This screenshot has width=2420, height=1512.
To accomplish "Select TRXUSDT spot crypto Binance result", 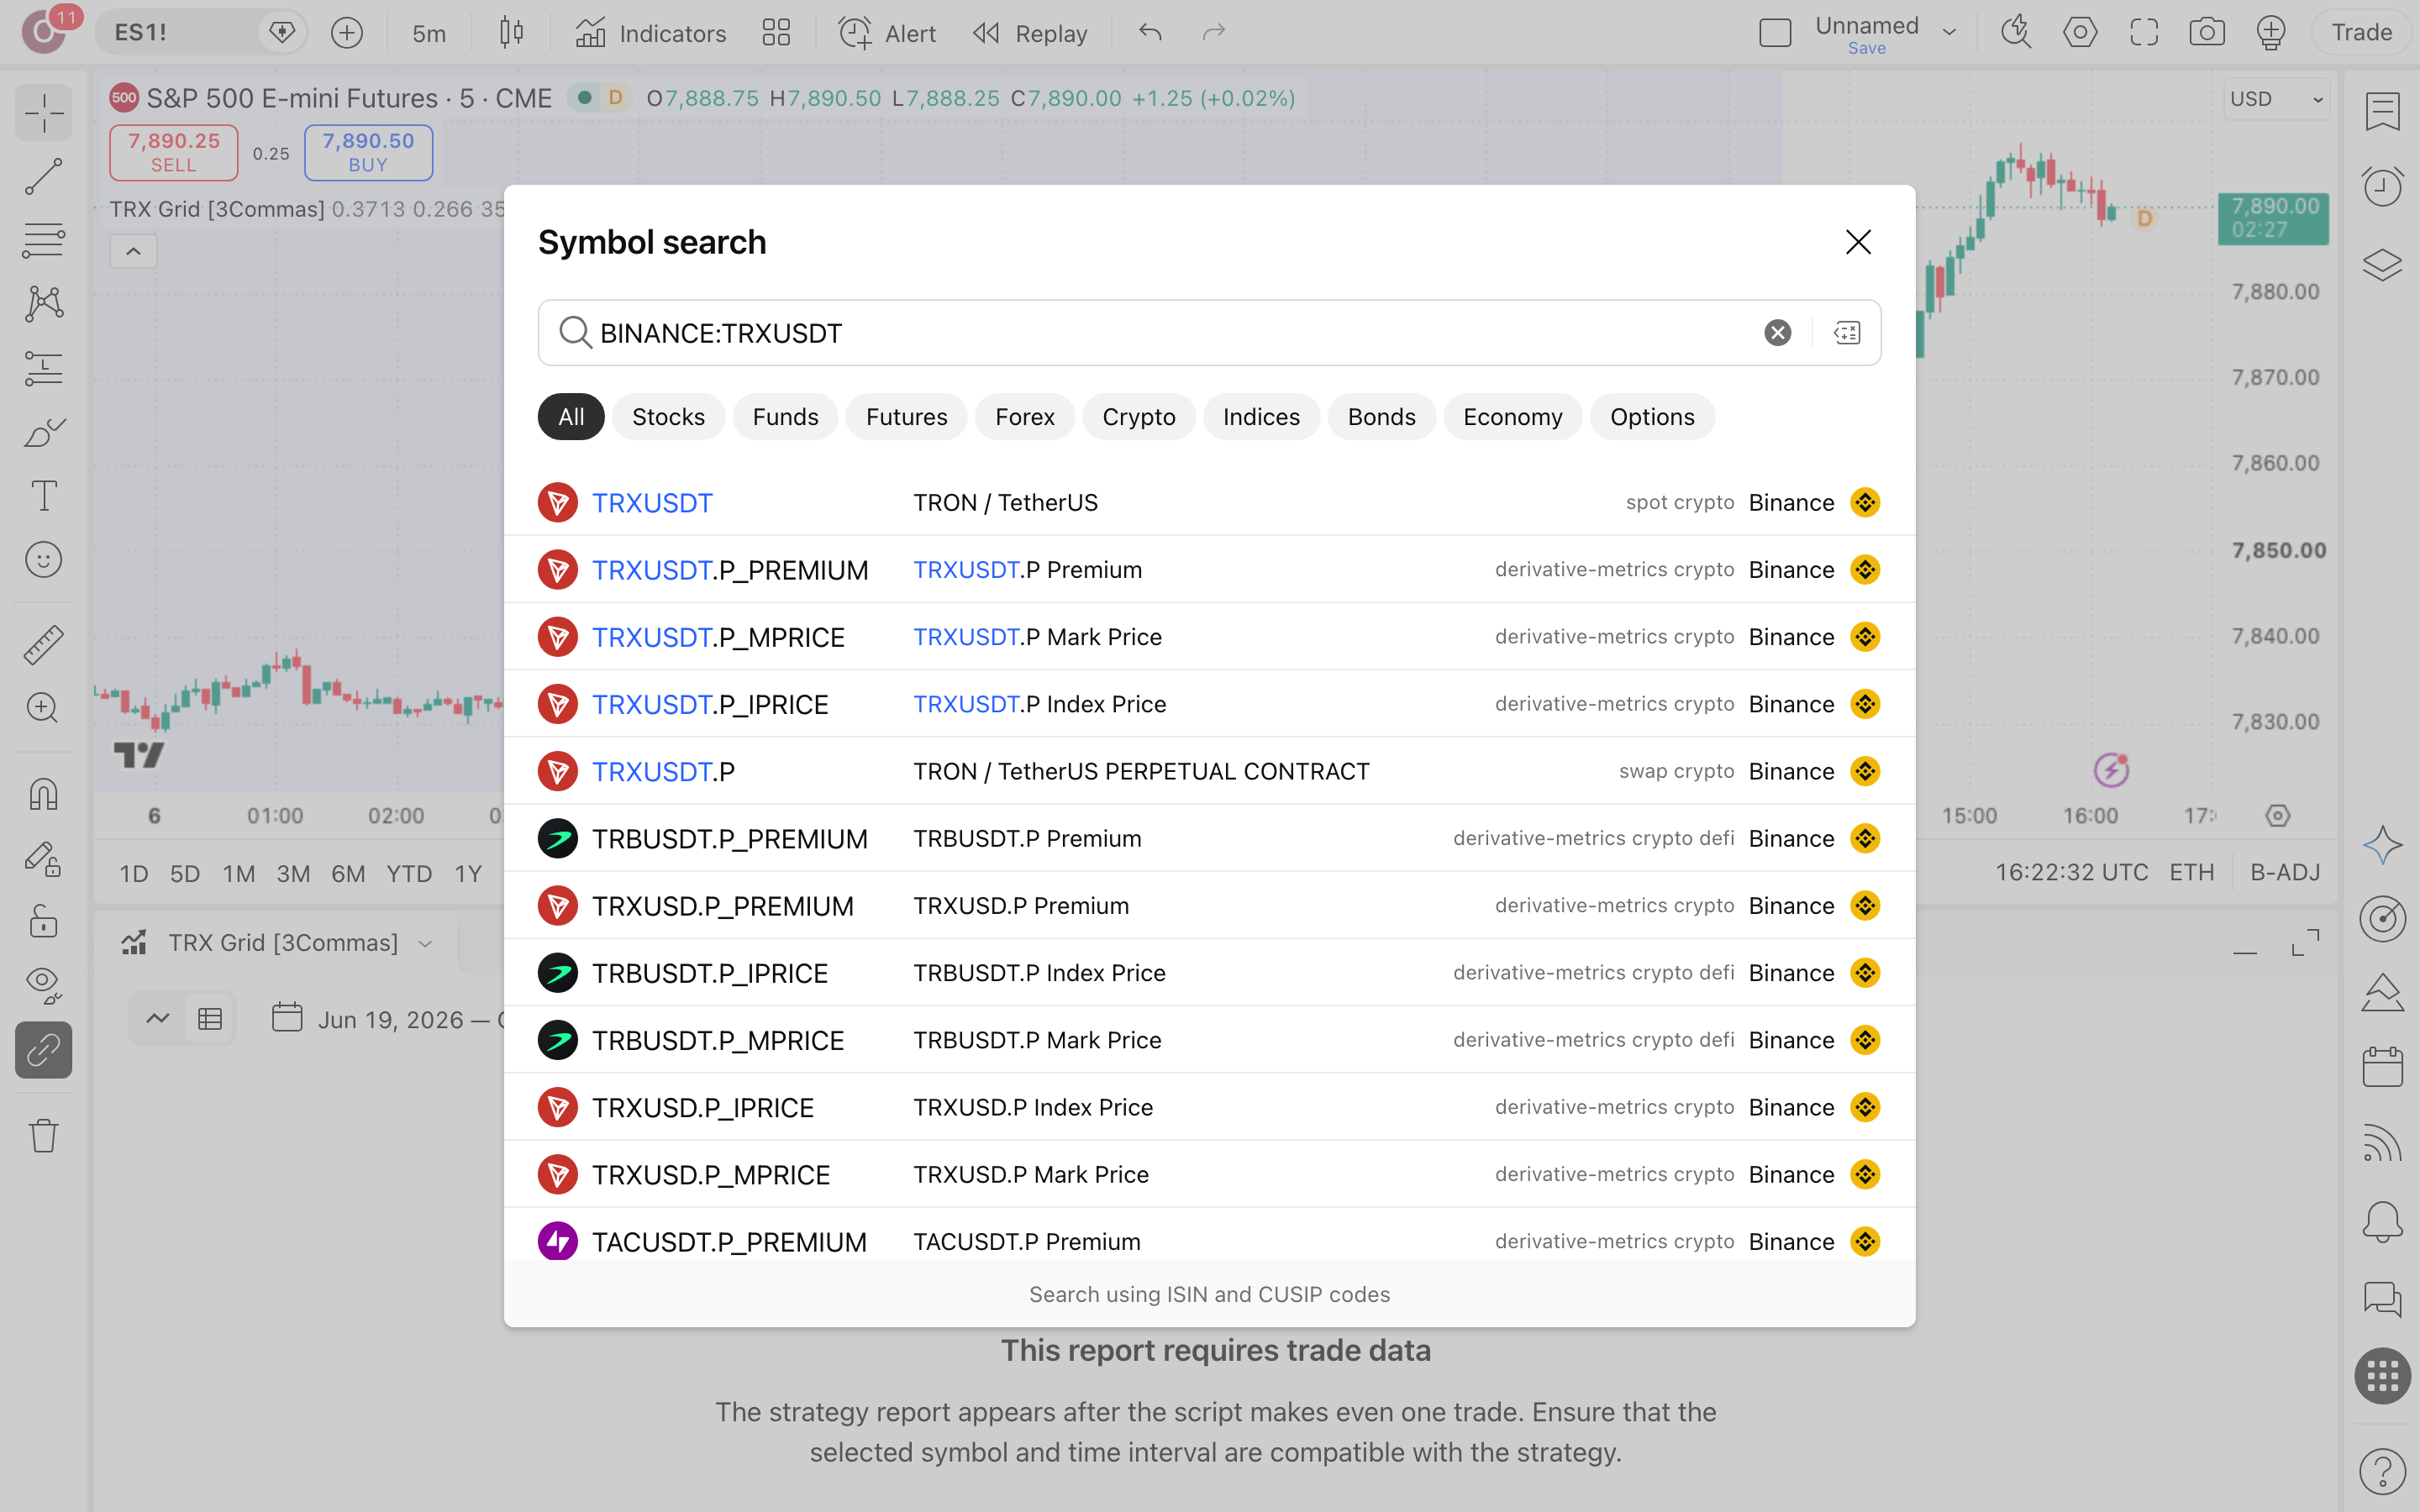I will (1209, 502).
